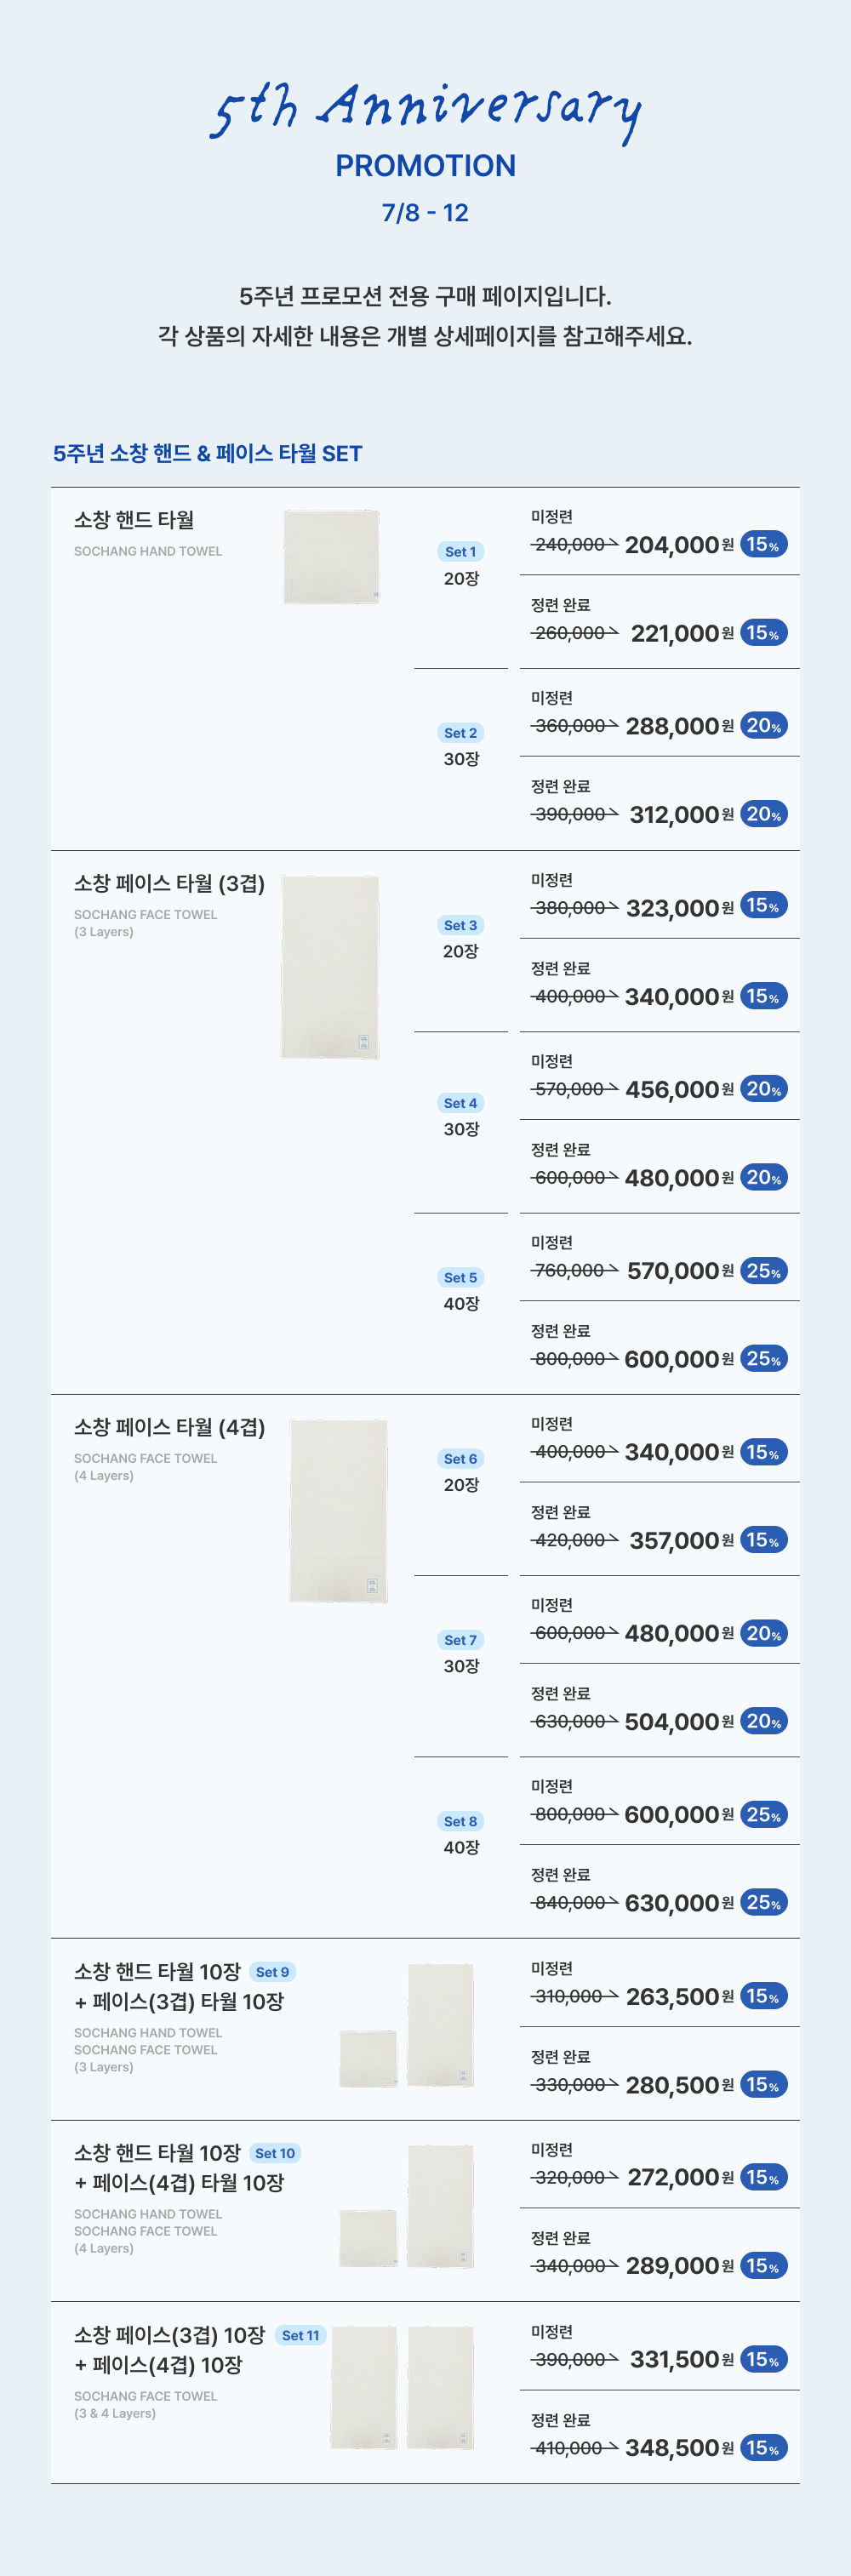
Task: Select the 221,000원 정렬 완료 price
Action: tap(681, 633)
